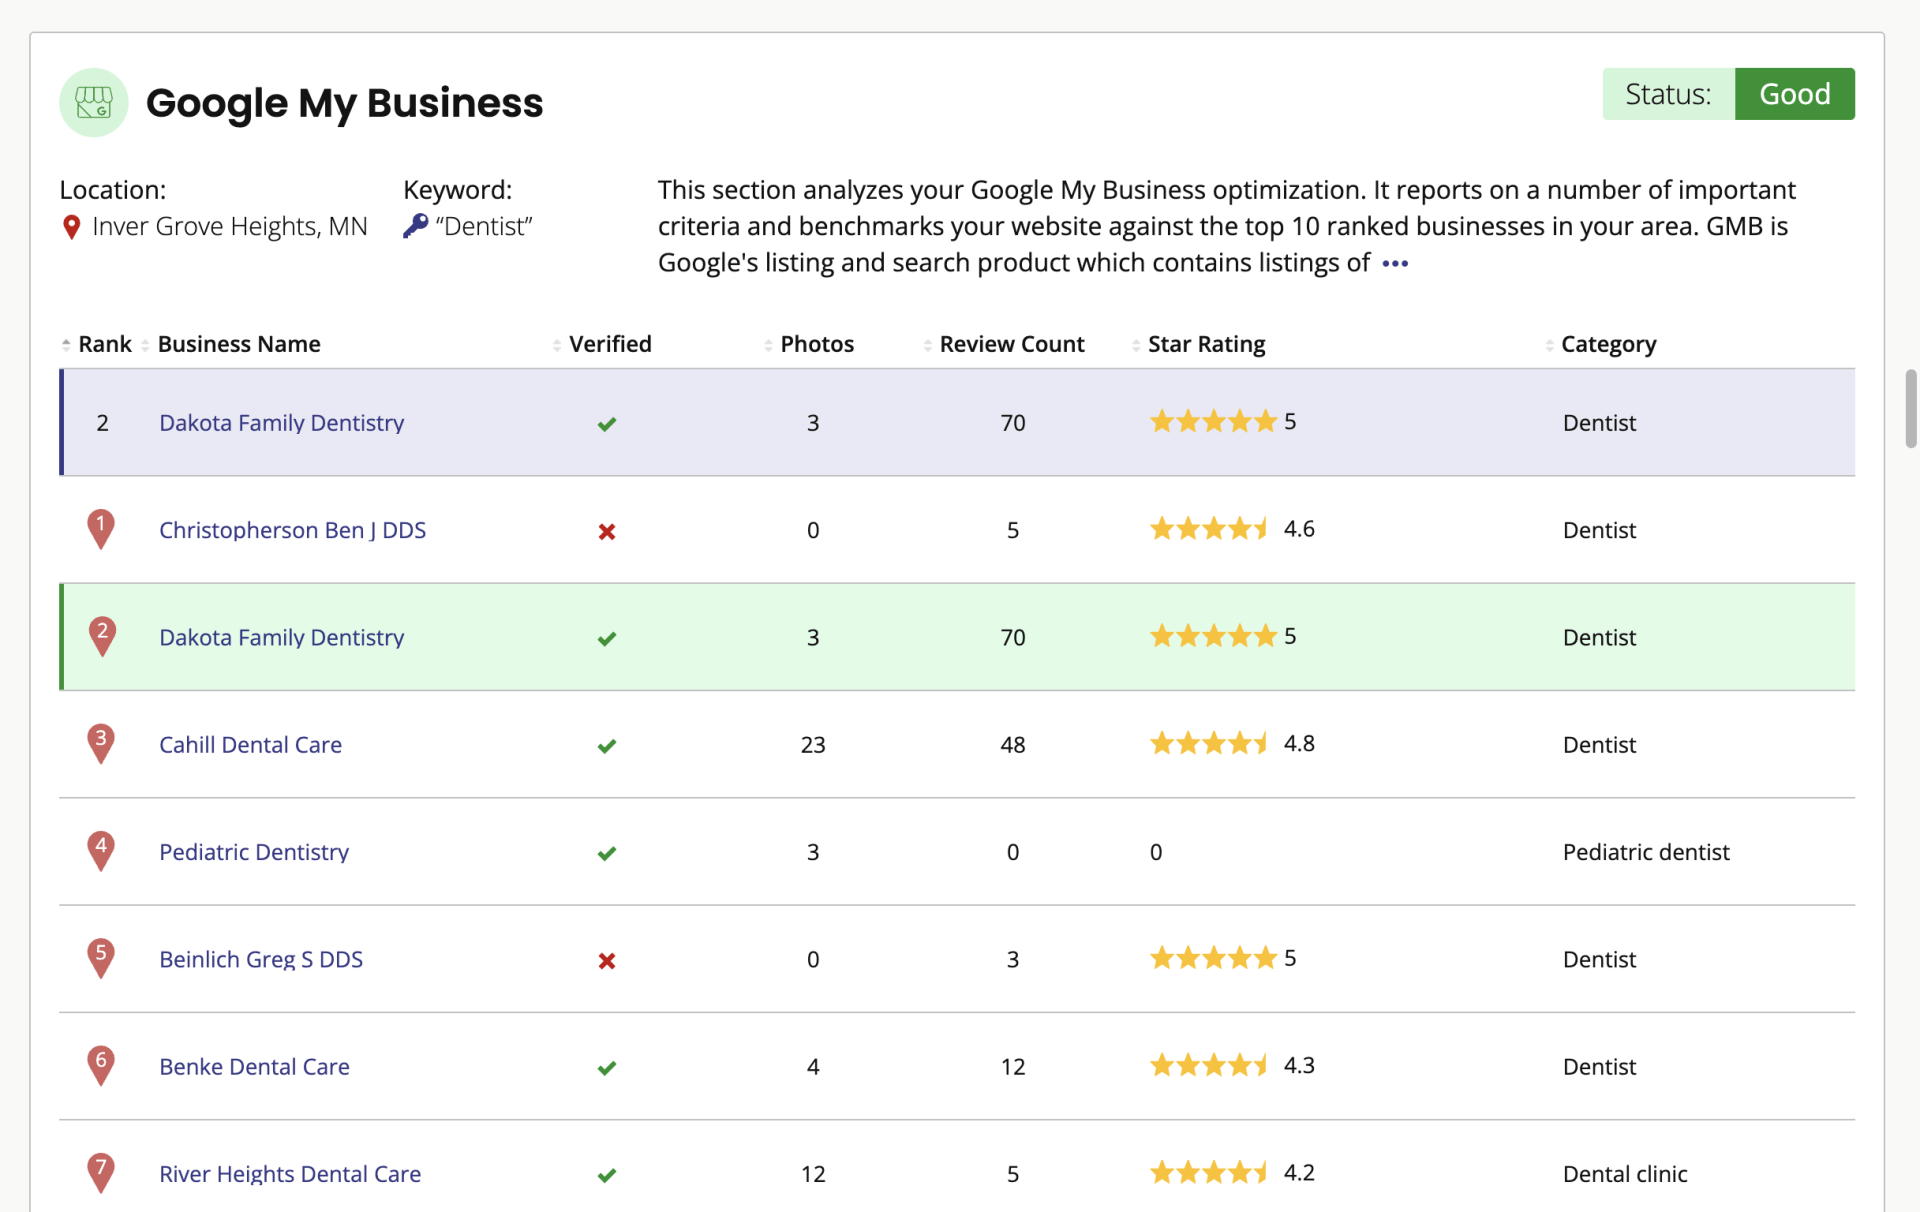
Task: Click the red X unverified icon for Christopherson
Action: tap(607, 531)
